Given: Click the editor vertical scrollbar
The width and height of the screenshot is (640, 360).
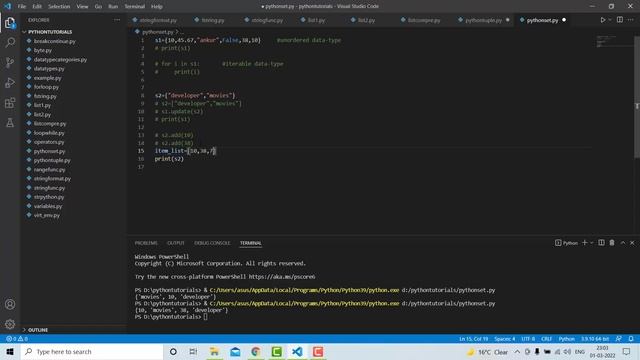Looking at the screenshot, I should click(x=637, y=97).
